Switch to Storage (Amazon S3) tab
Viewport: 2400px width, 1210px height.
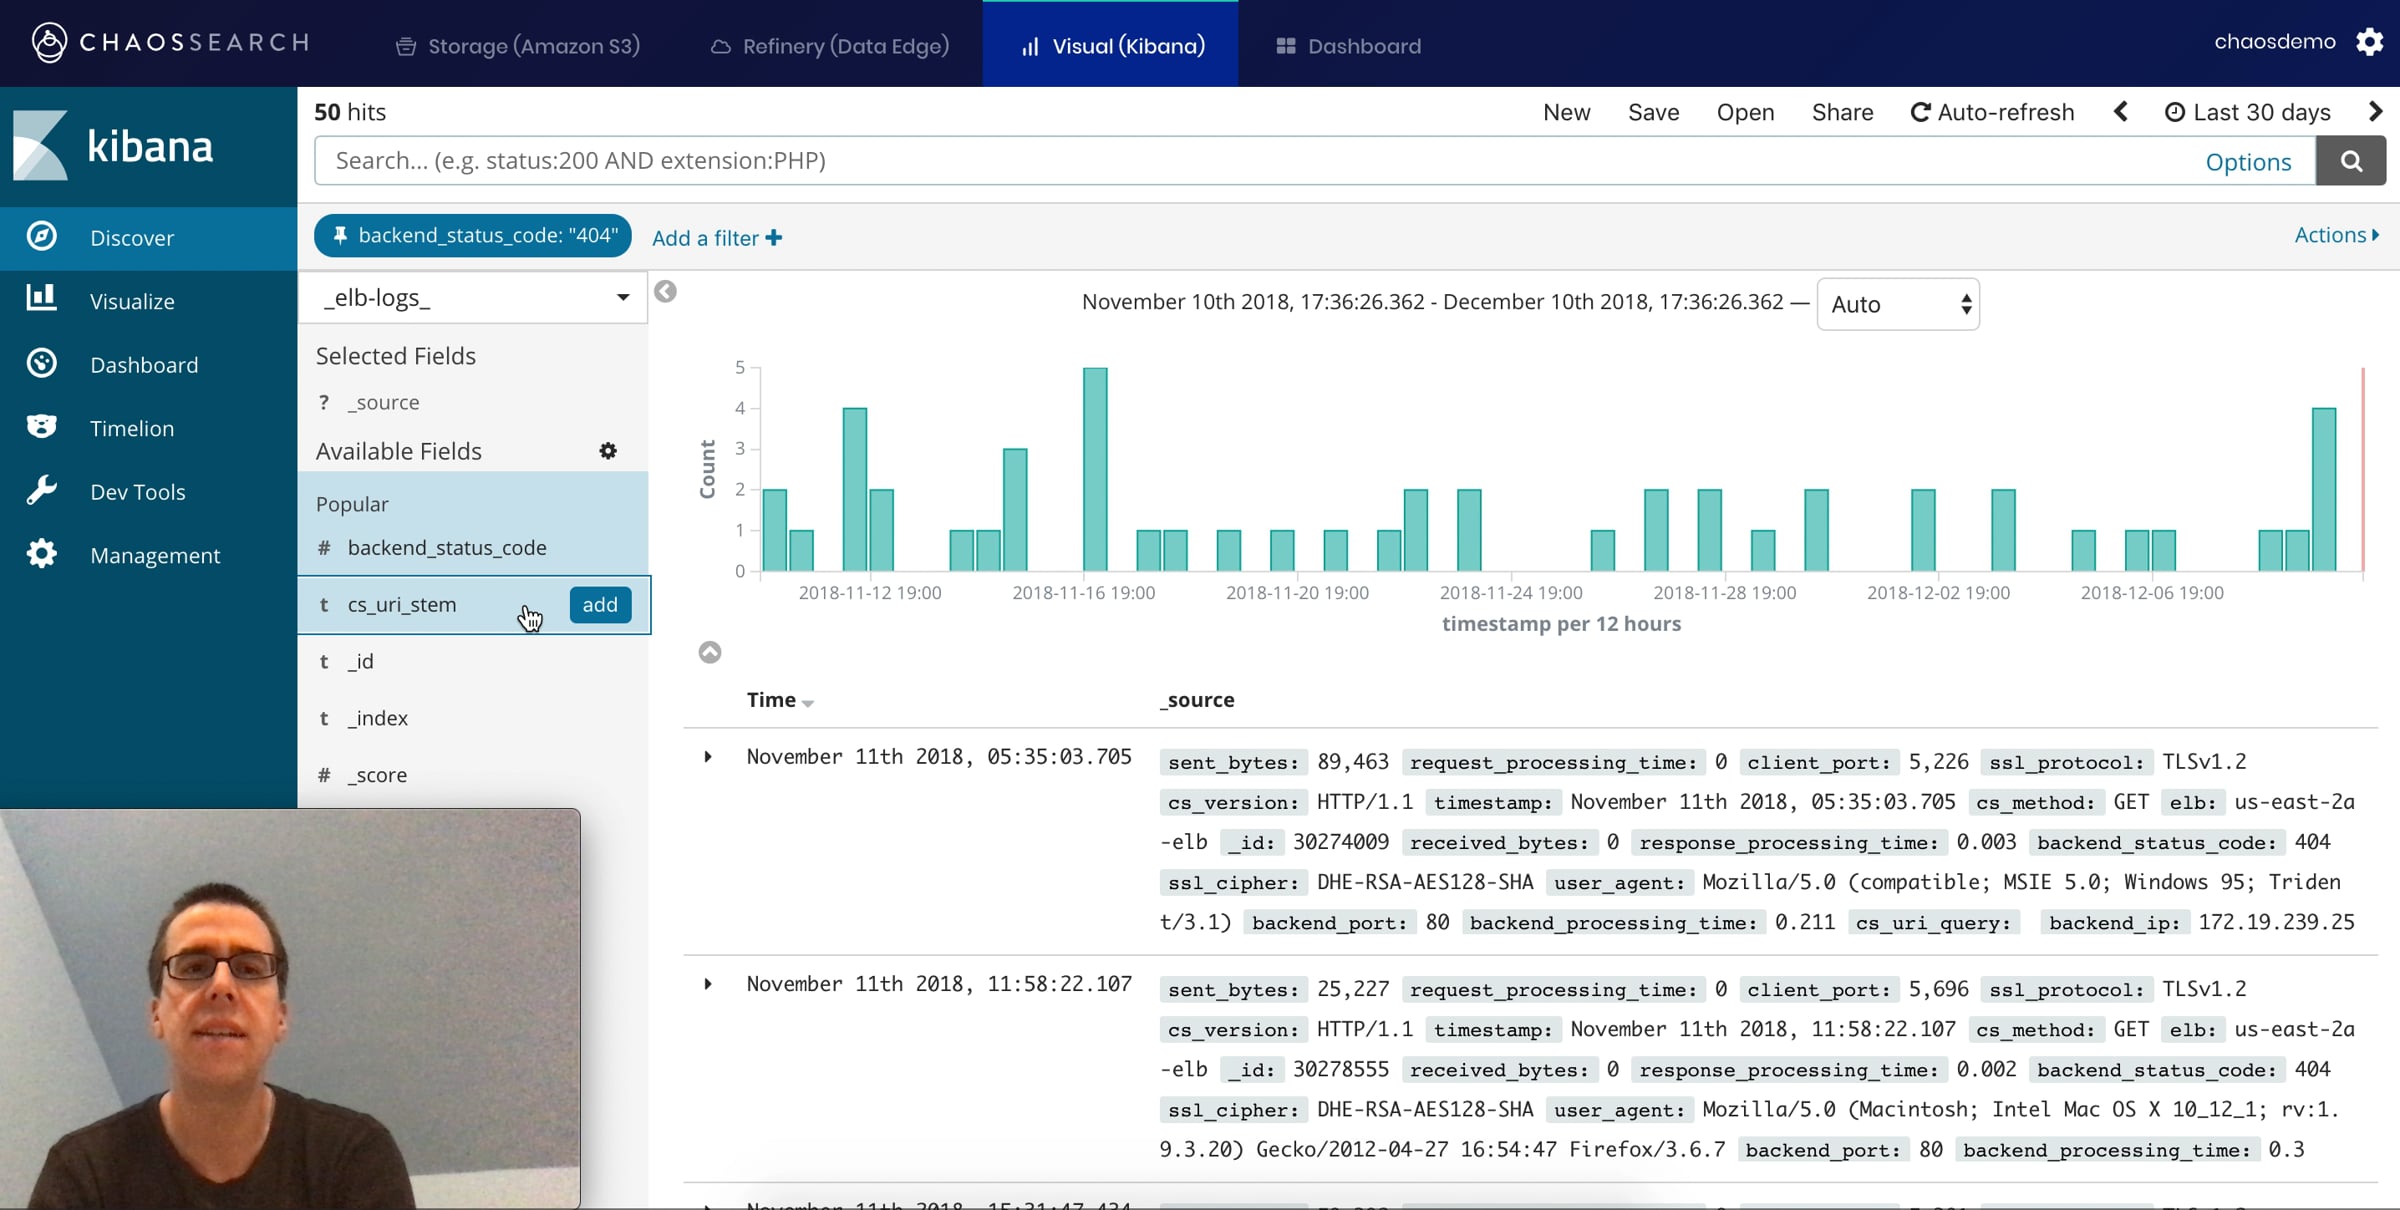click(x=518, y=46)
